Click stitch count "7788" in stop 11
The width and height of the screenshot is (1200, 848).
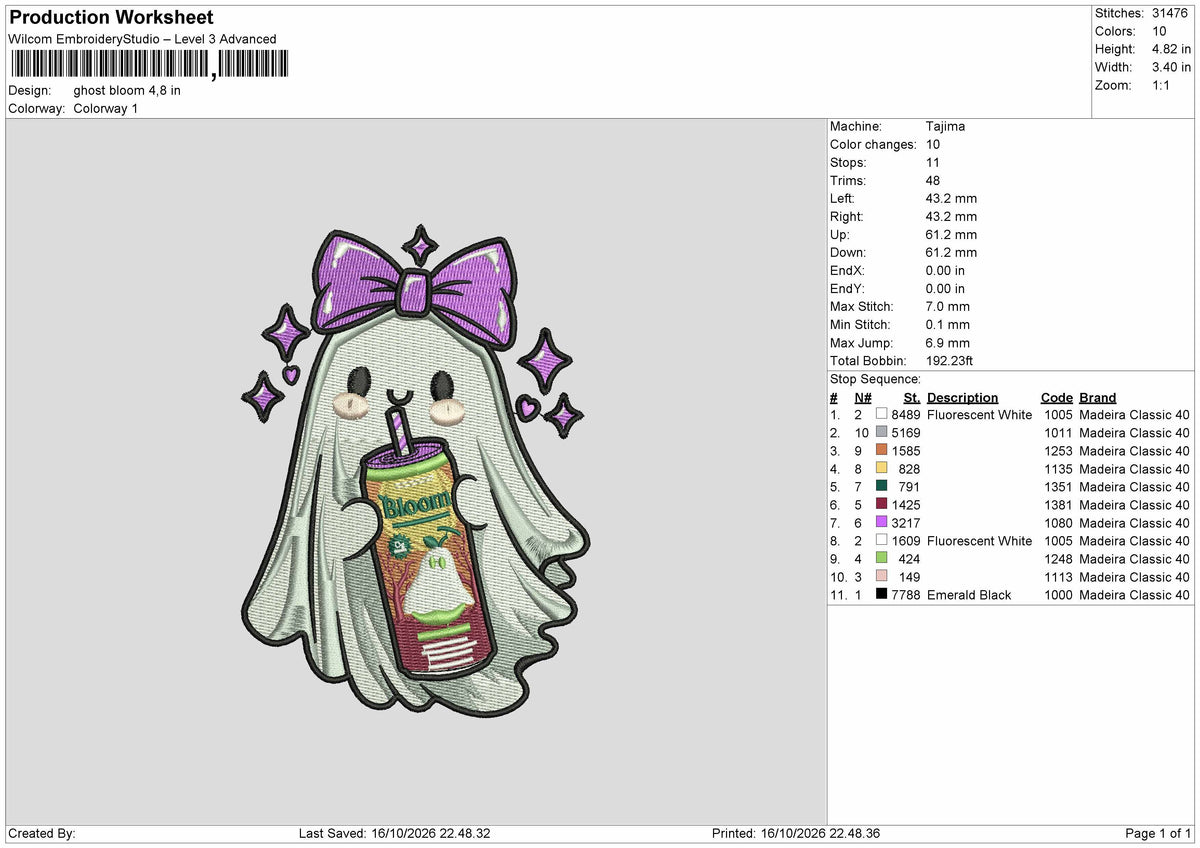click(906, 595)
